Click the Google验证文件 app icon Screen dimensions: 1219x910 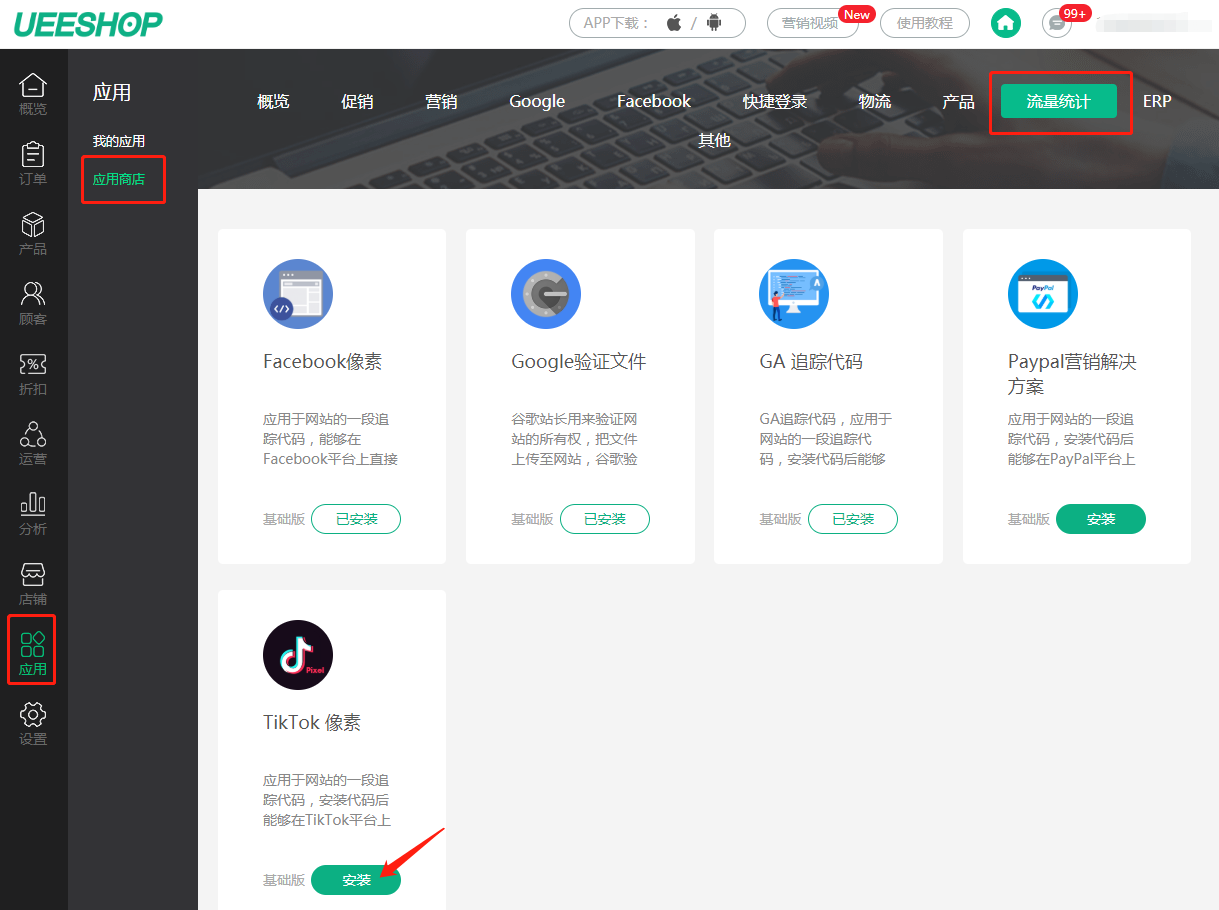pos(546,294)
